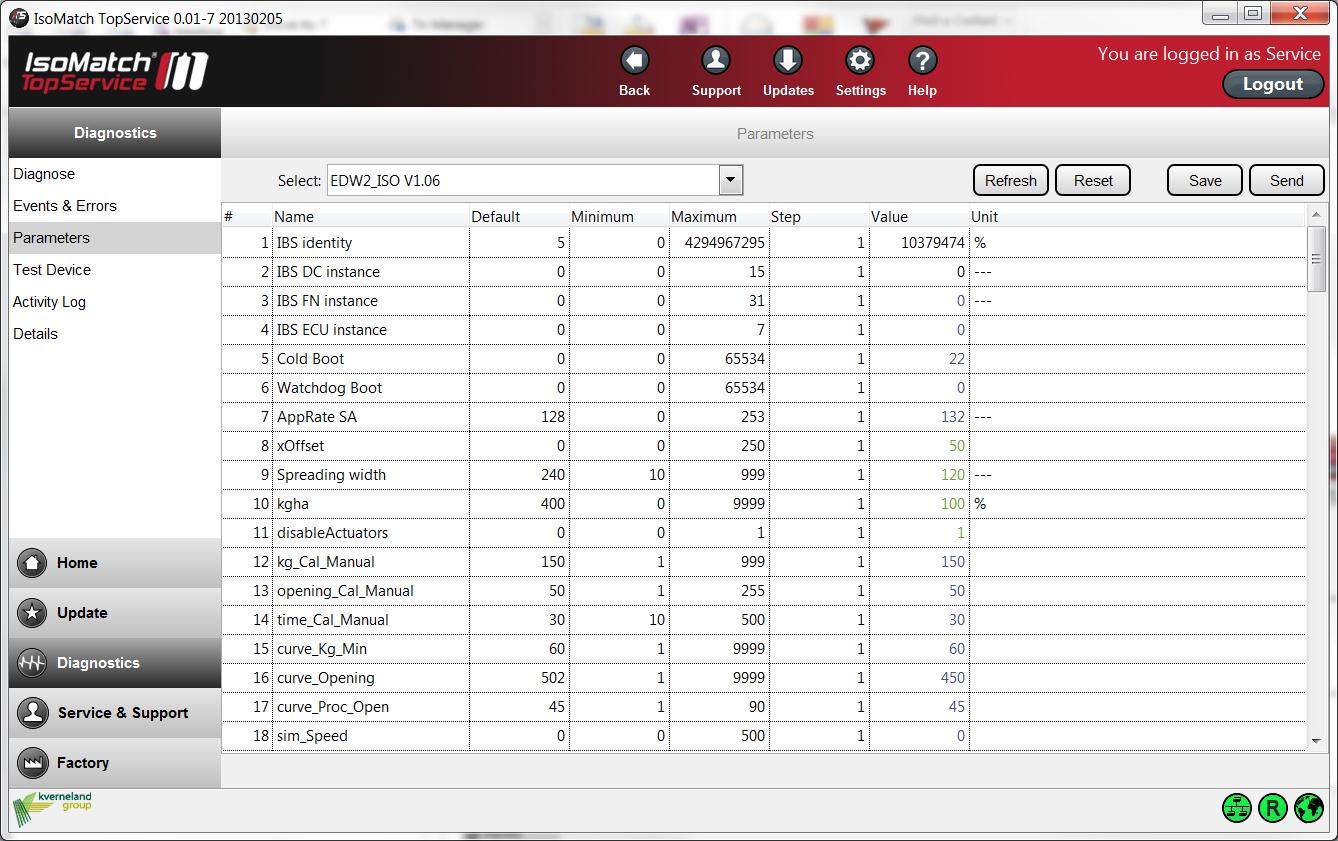Open Settings gear icon

click(860, 62)
